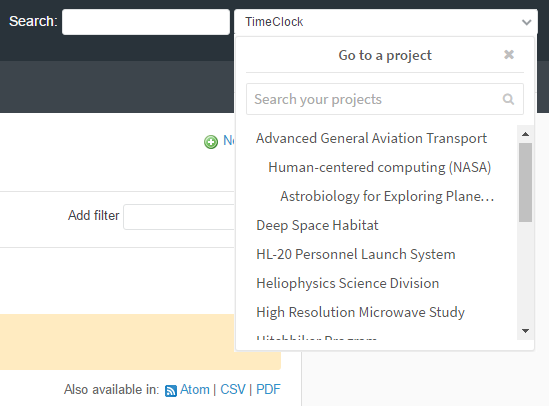Image resolution: width=549 pixels, height=406 pixels.
Task: Click the green plus New icon
Action: [x=211, y=142]
